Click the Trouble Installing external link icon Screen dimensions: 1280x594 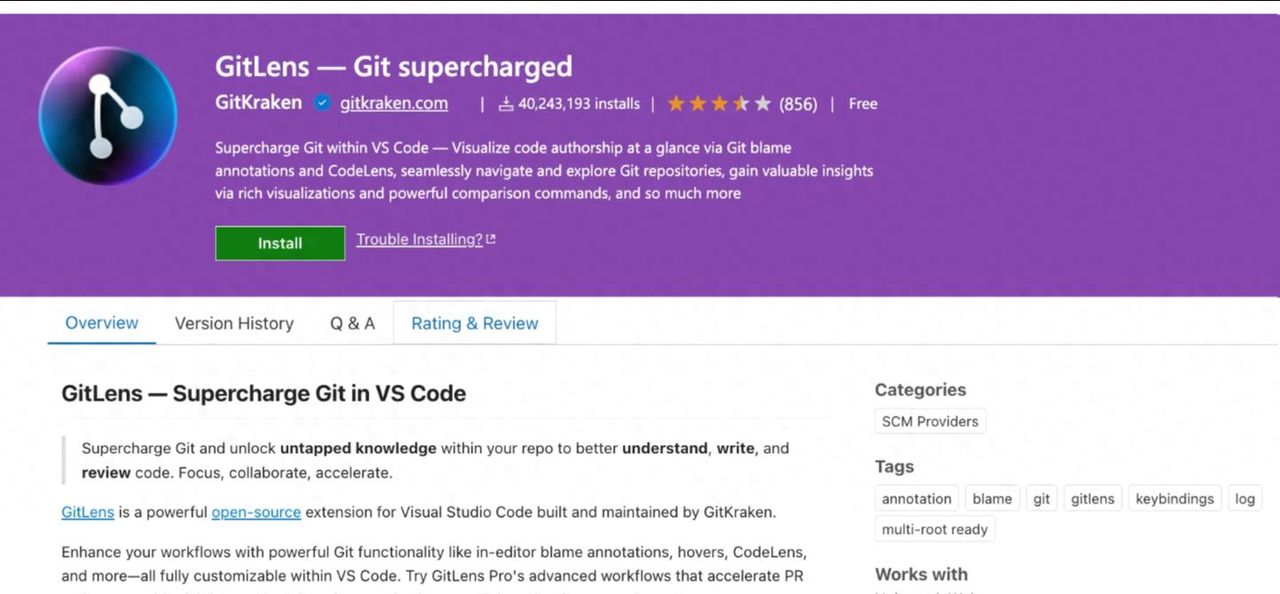(x=491, y=240)
